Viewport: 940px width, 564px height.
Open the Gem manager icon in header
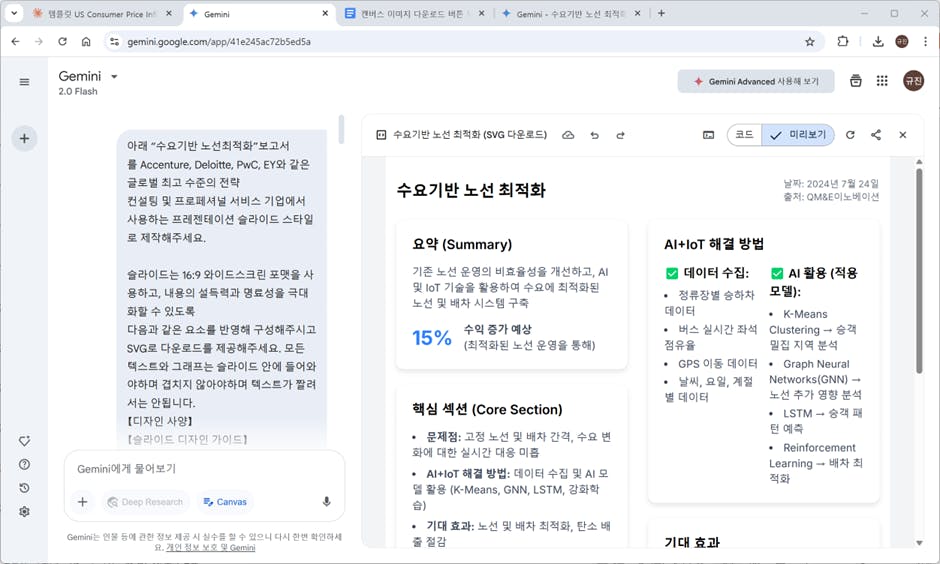point(855,81)
